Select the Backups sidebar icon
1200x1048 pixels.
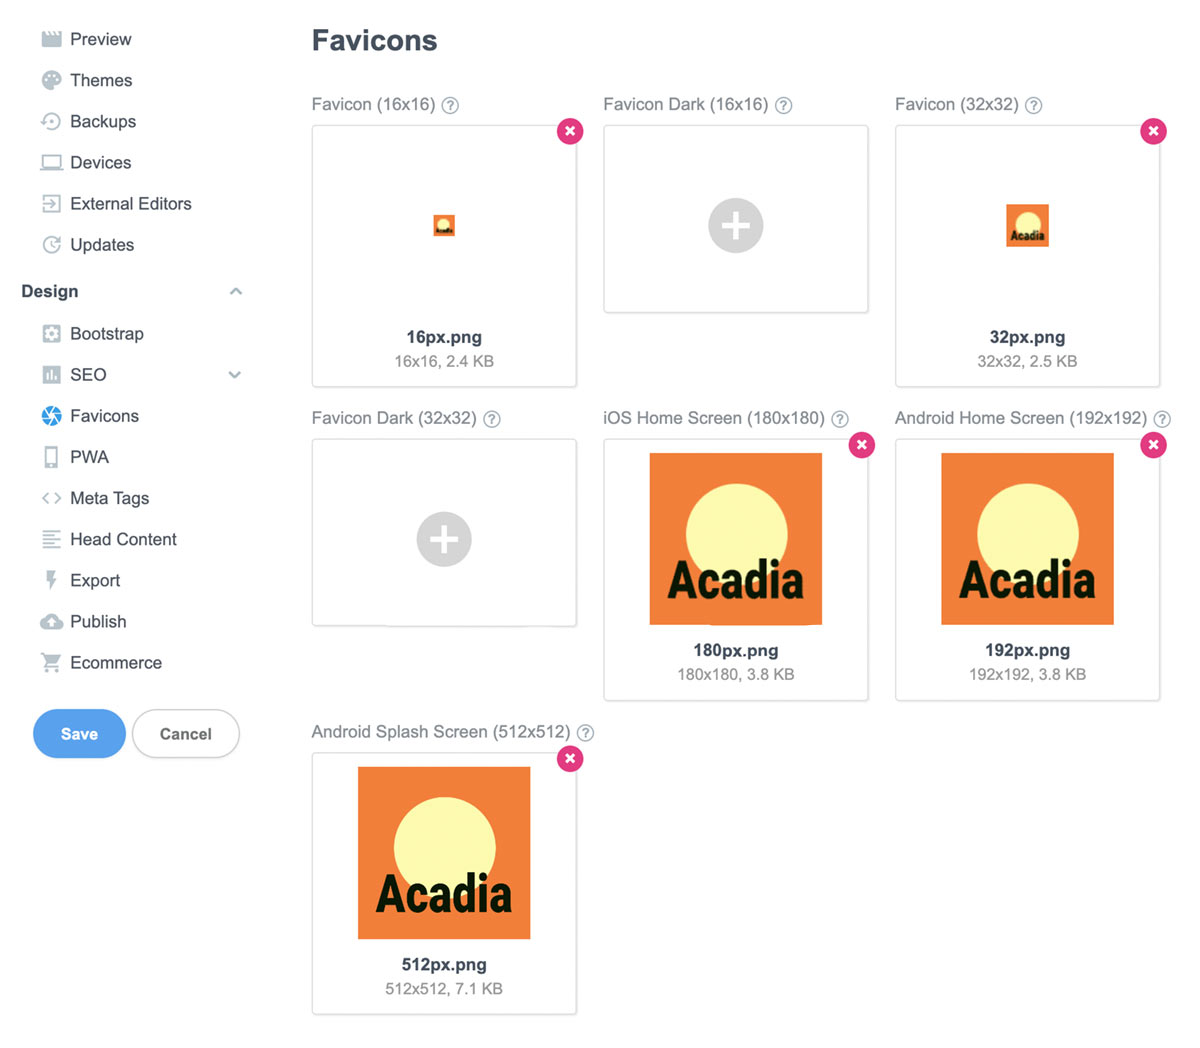tap(51, 121)
